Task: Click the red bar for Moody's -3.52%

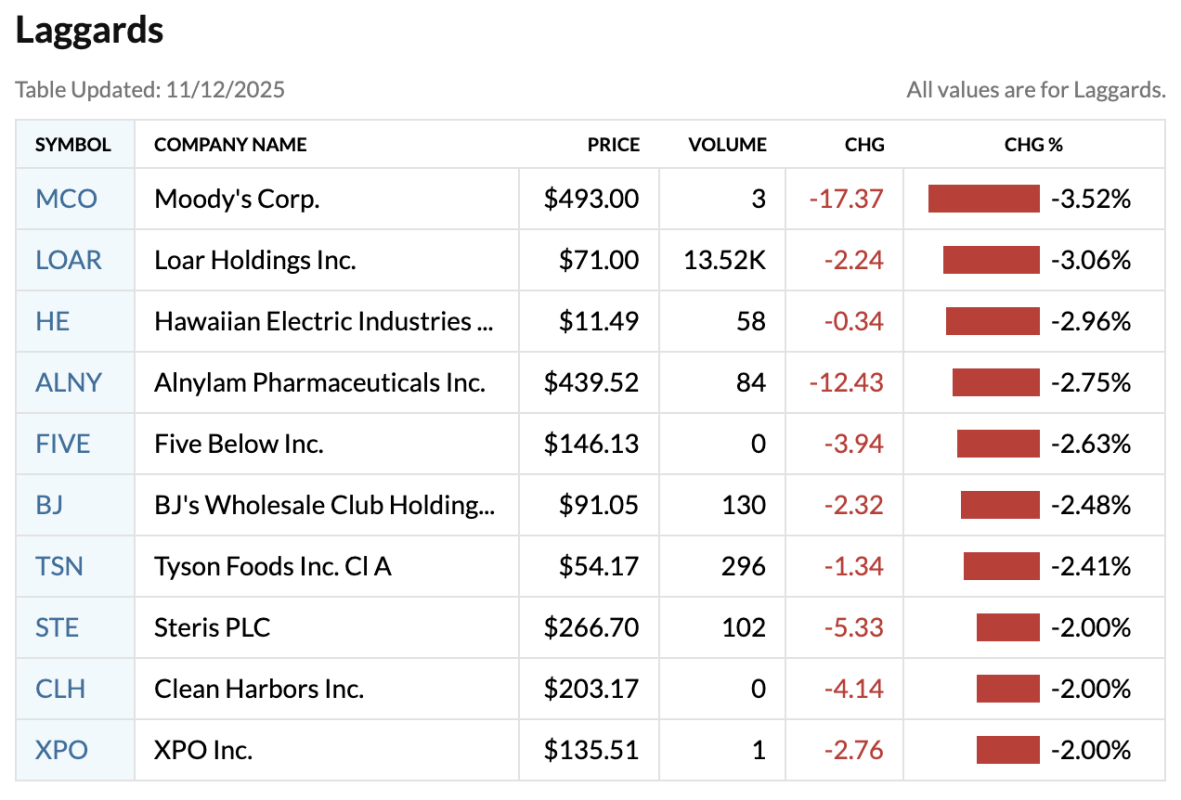Action: (x=983, y=199)
